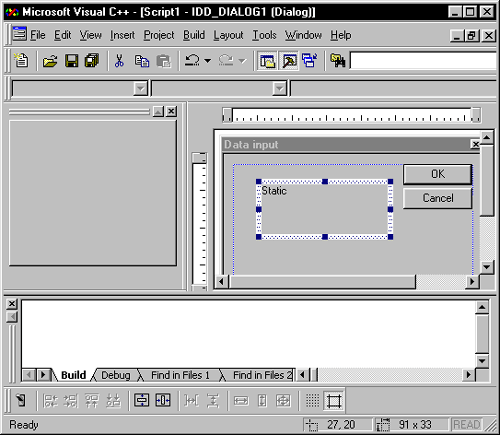
Task: Open the Edit menu
Action: coord(63,35)
